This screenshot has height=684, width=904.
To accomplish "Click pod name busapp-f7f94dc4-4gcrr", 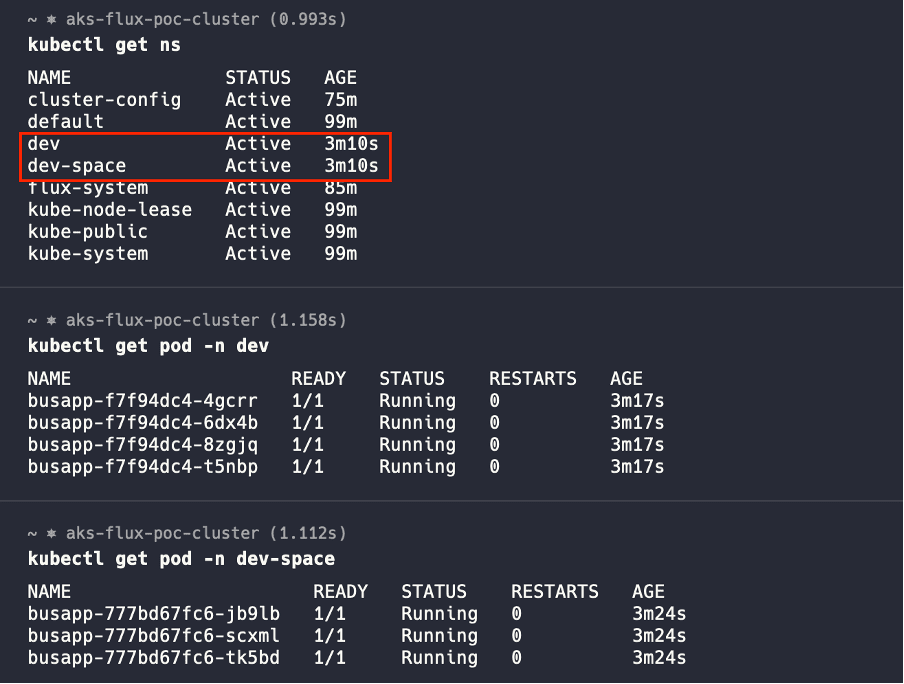I will pyautogui.click(x=143, y=401).
